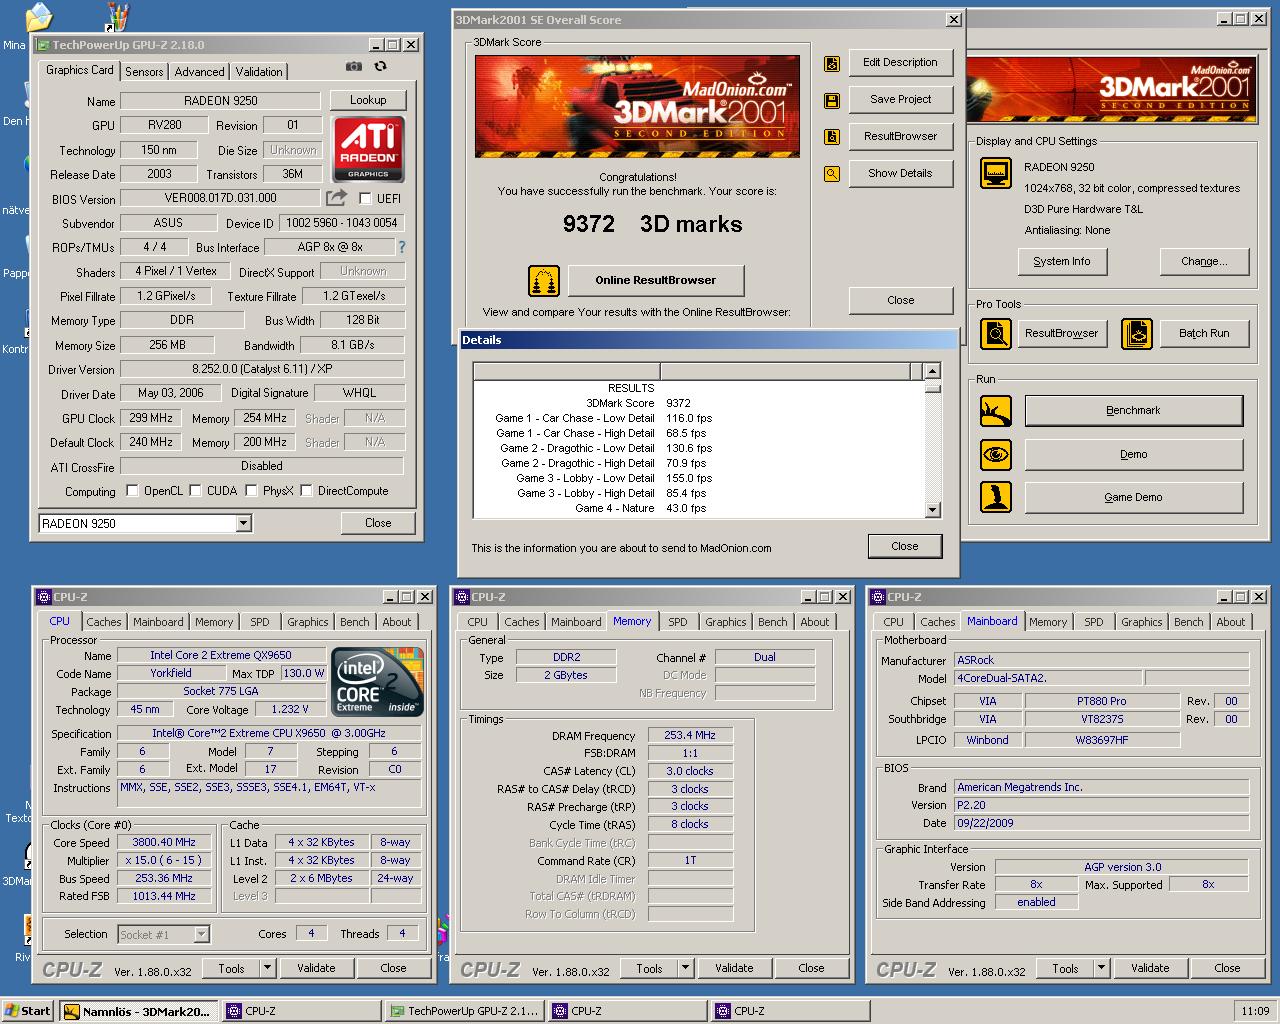Open Bench tab in the CPU-Z CPU window
This screenshot has width=1280, height=1024.
click(355, 622)
